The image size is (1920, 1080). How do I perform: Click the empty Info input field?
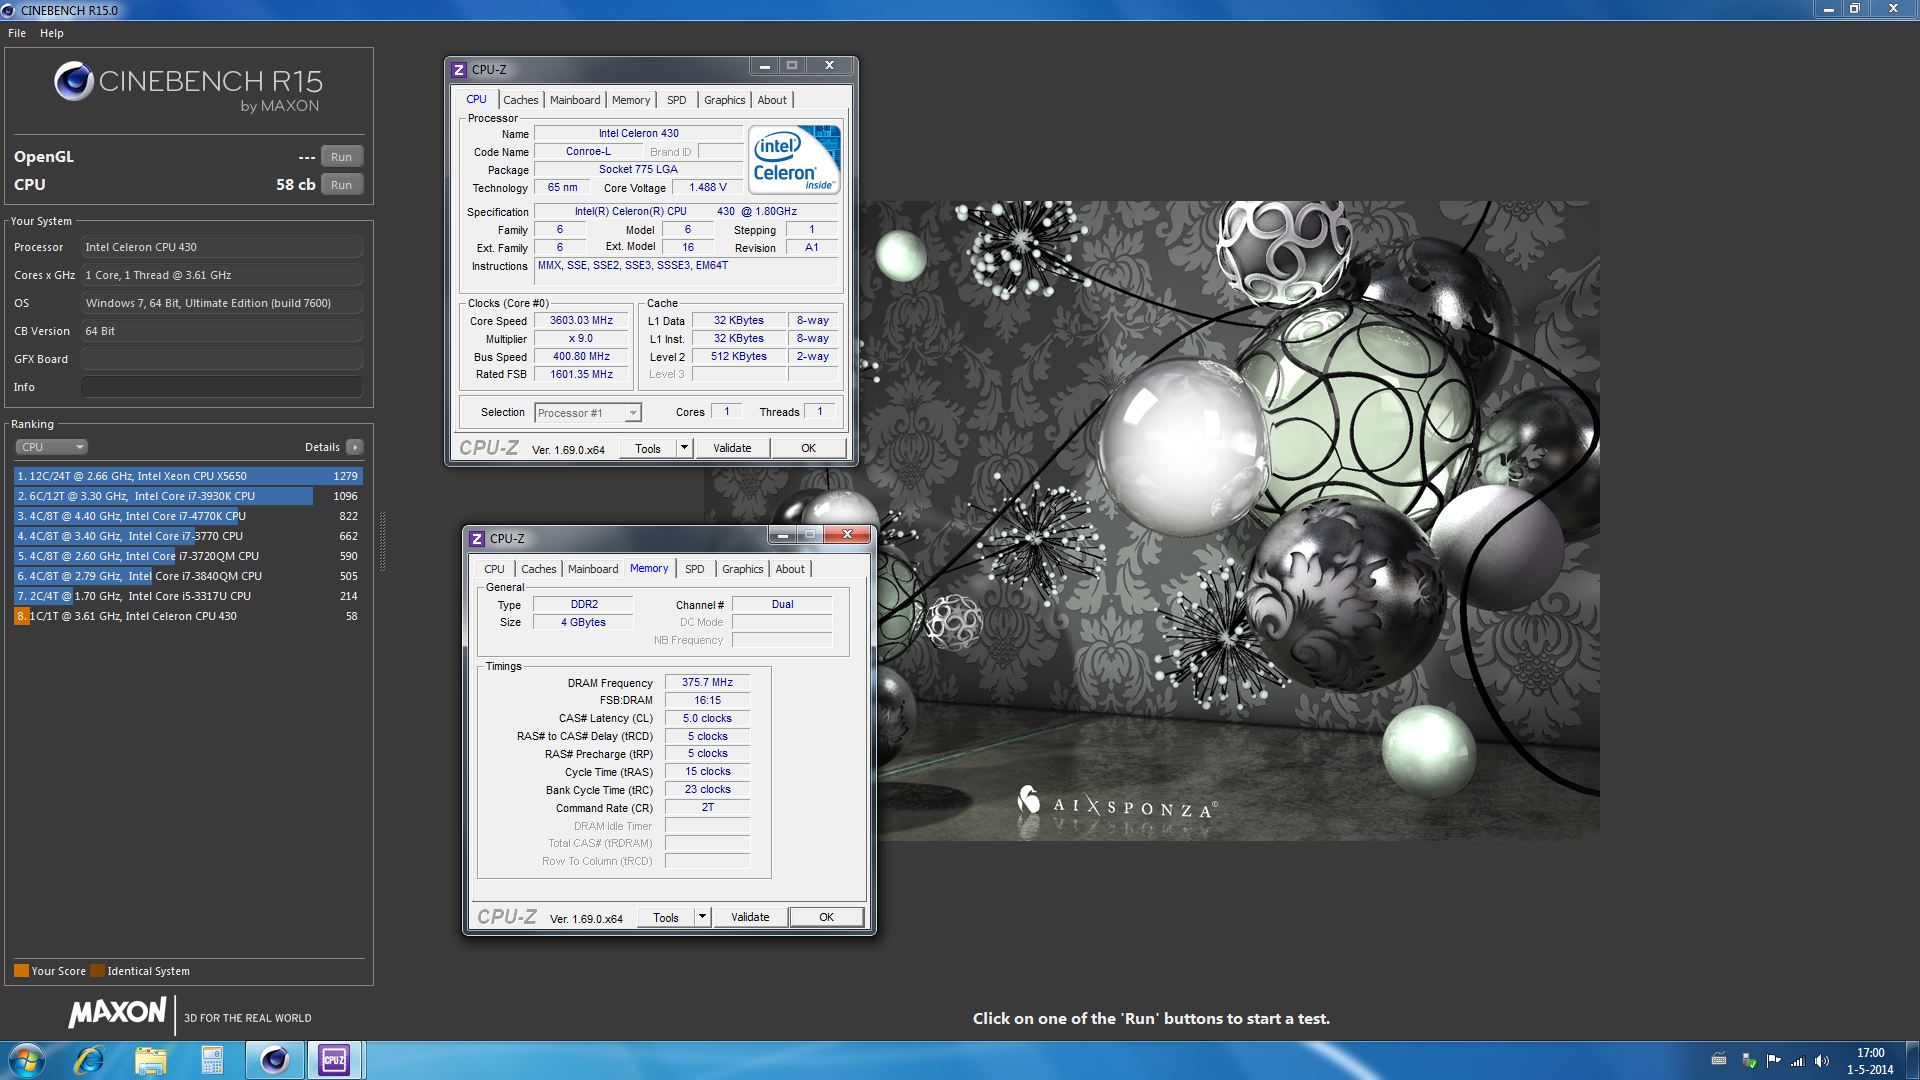[x=222, y=387]
